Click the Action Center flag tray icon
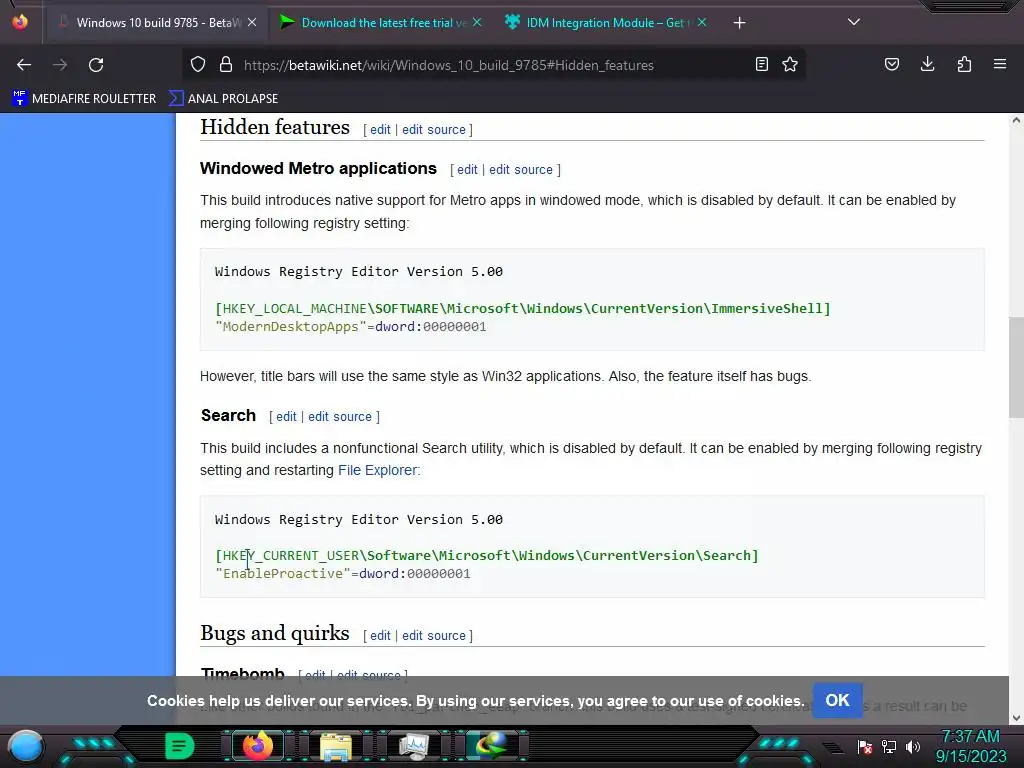 pos(865,747)
